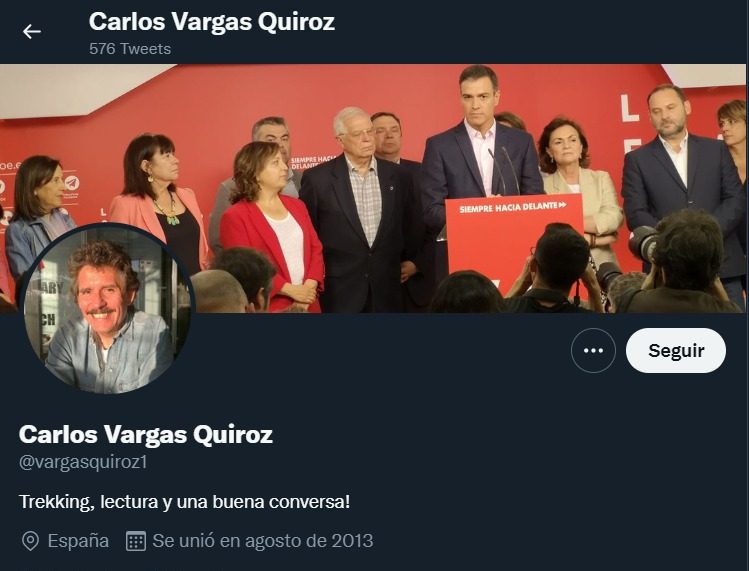The image size is (749, 571).
Task: Open the red PSOE banner header photo
Action: point(374,188)
